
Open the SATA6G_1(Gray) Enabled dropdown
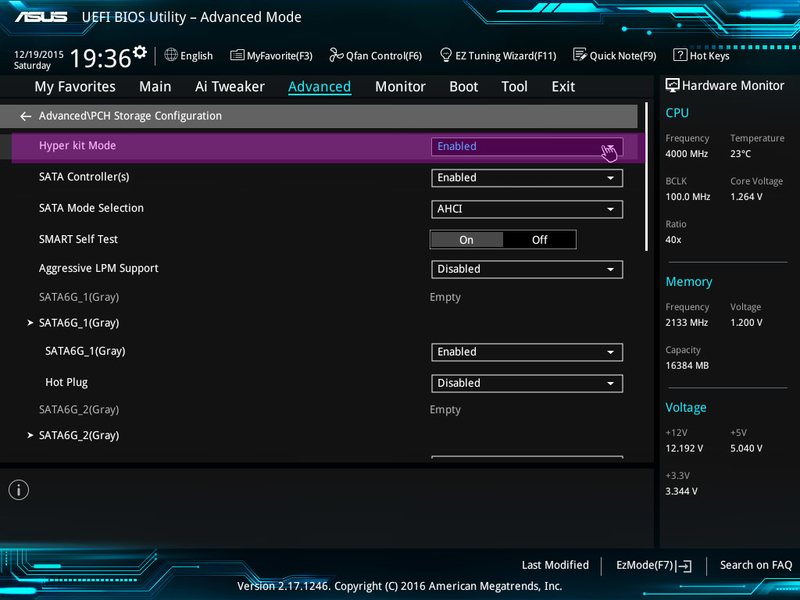pos(527,352)
